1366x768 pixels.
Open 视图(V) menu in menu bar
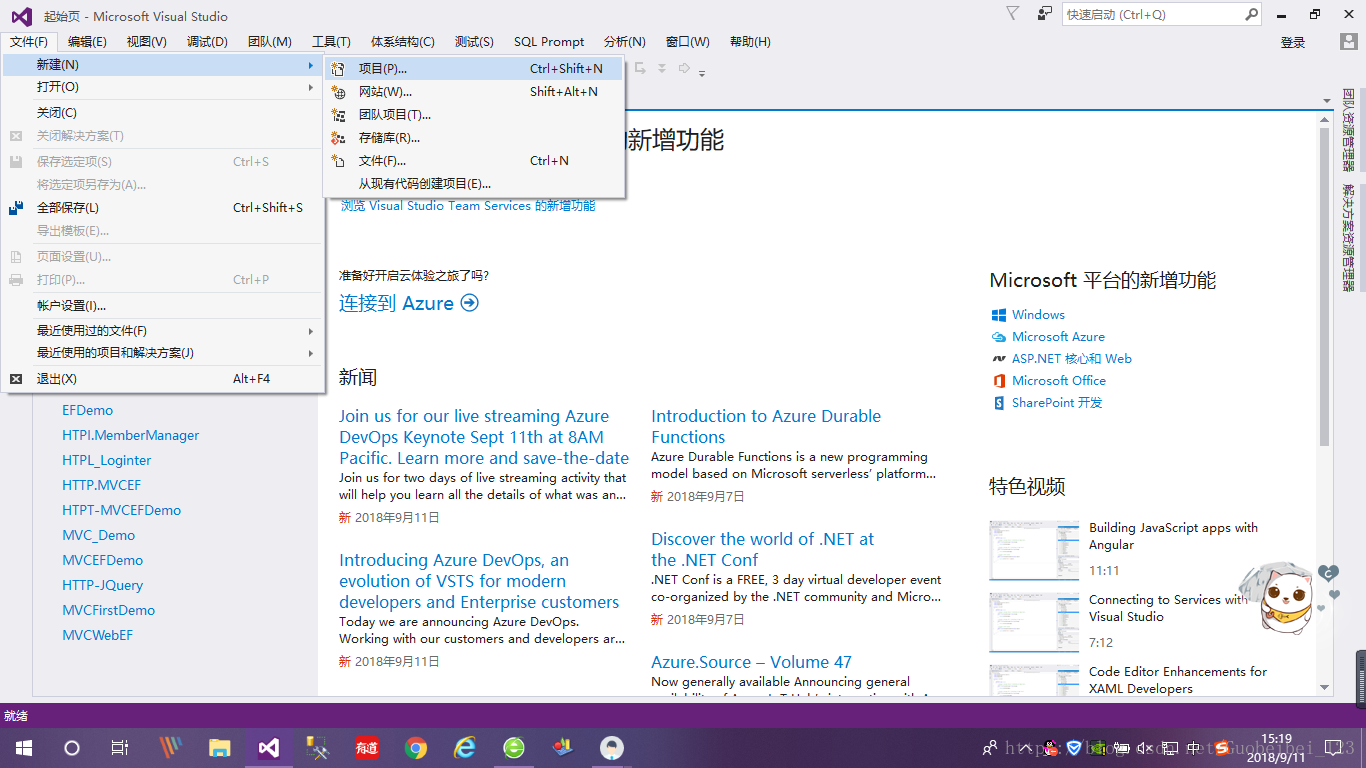pyautogui.click(x=147, y=42)
